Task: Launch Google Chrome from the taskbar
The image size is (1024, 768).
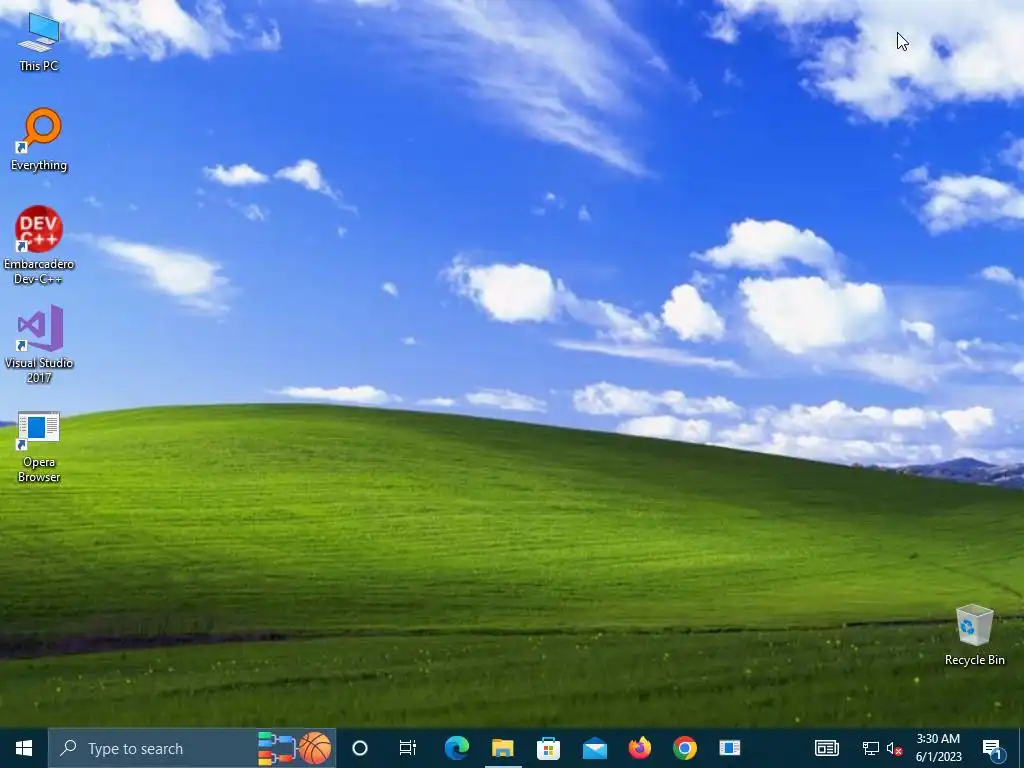Action: coord(684,748)
